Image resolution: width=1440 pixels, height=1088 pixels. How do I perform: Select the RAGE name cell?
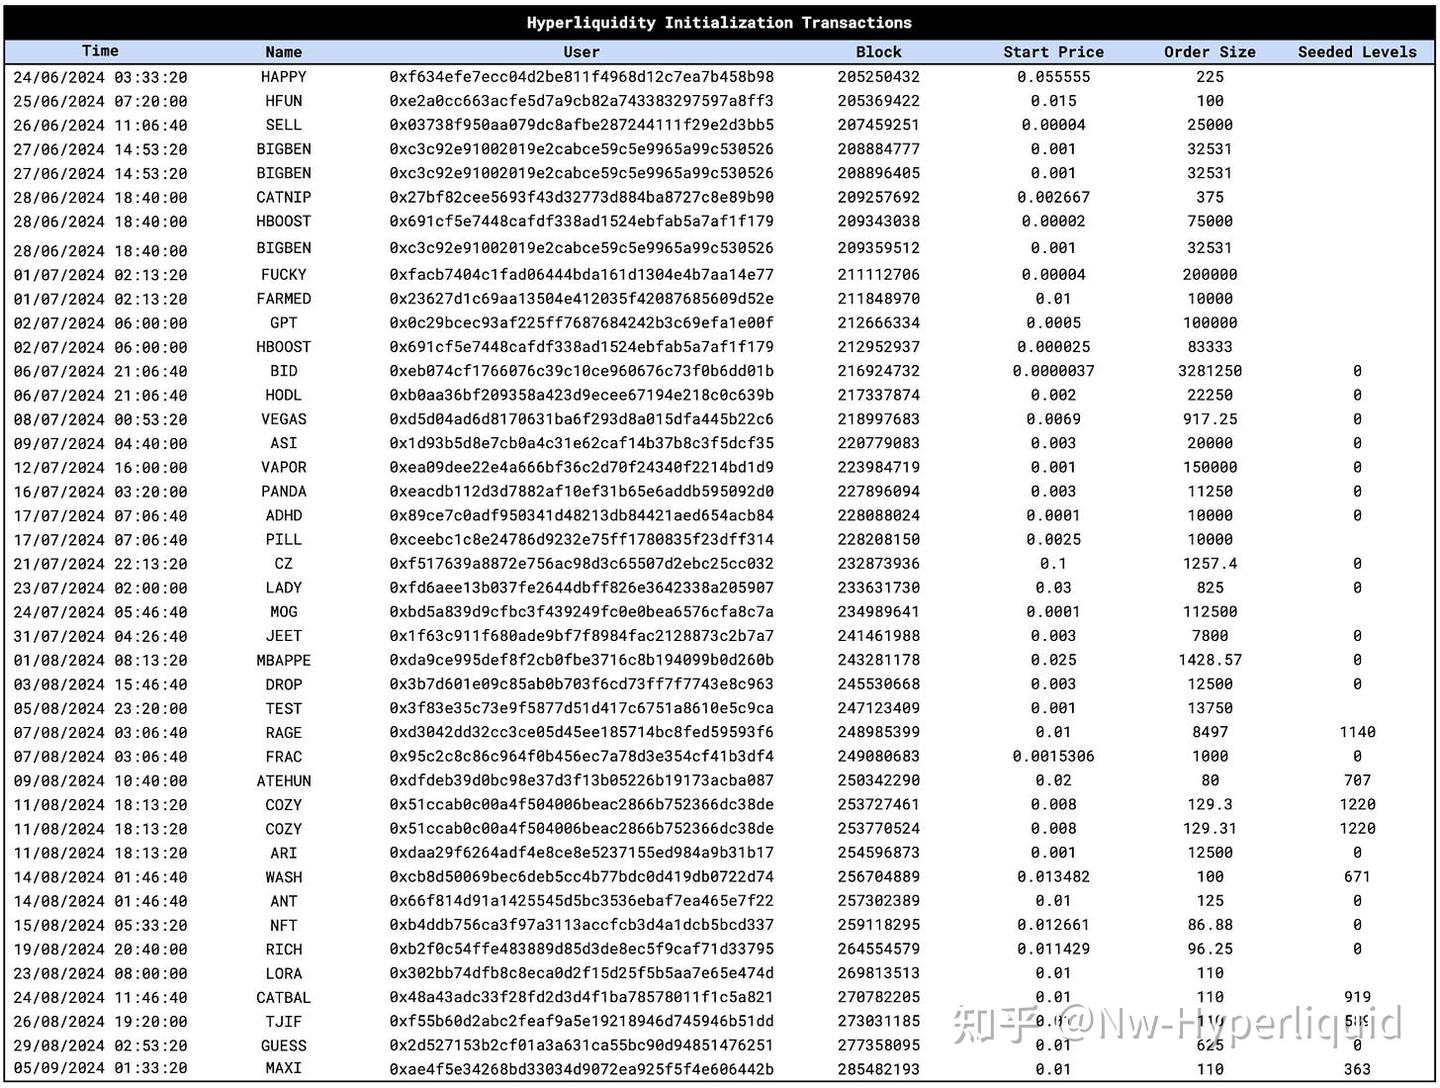point(284,733)
